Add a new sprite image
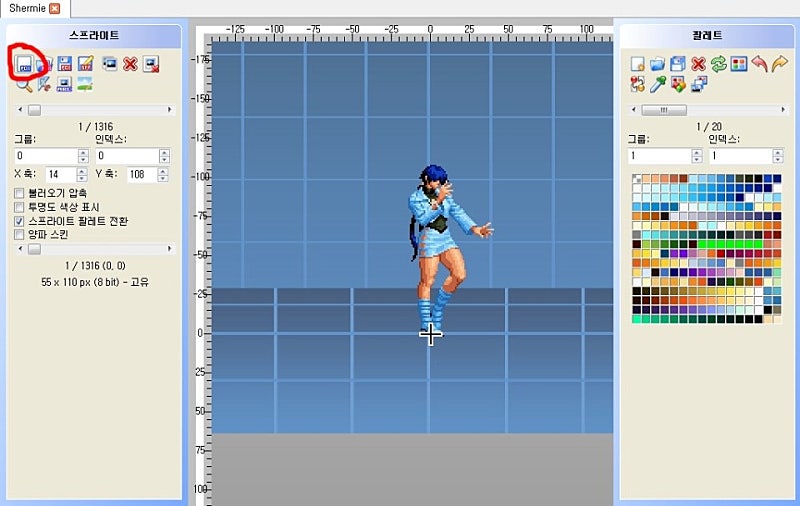The height and width of the screenshot is (506, 800). [109, 64]
